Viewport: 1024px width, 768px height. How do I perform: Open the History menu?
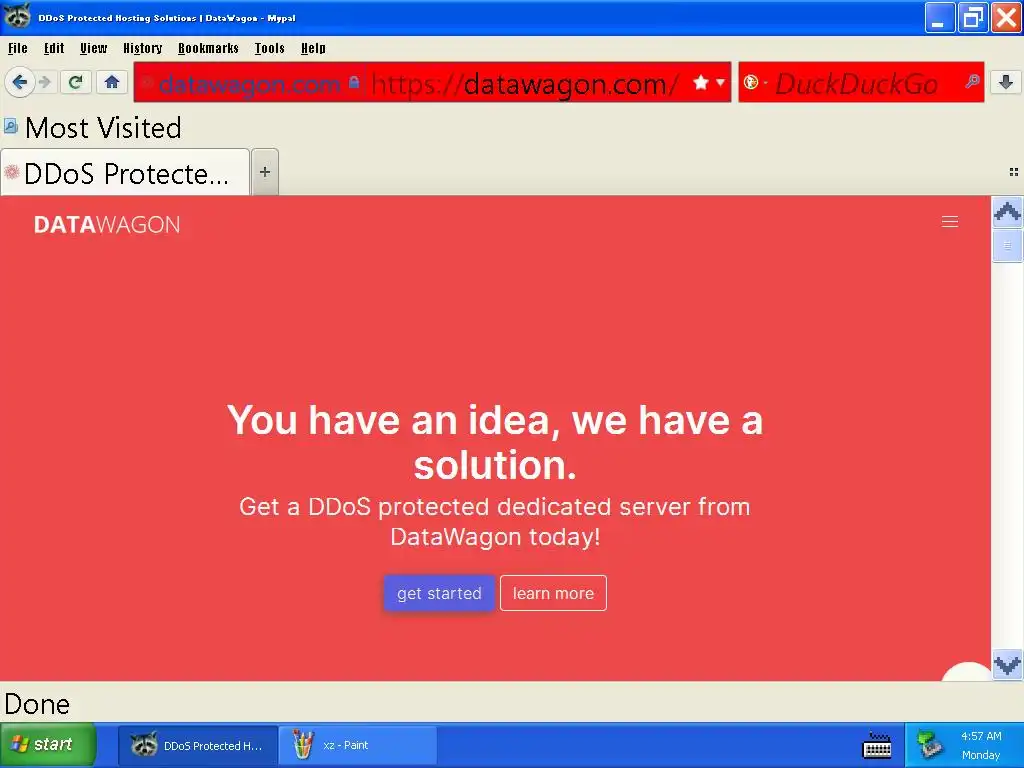(142, 48)
